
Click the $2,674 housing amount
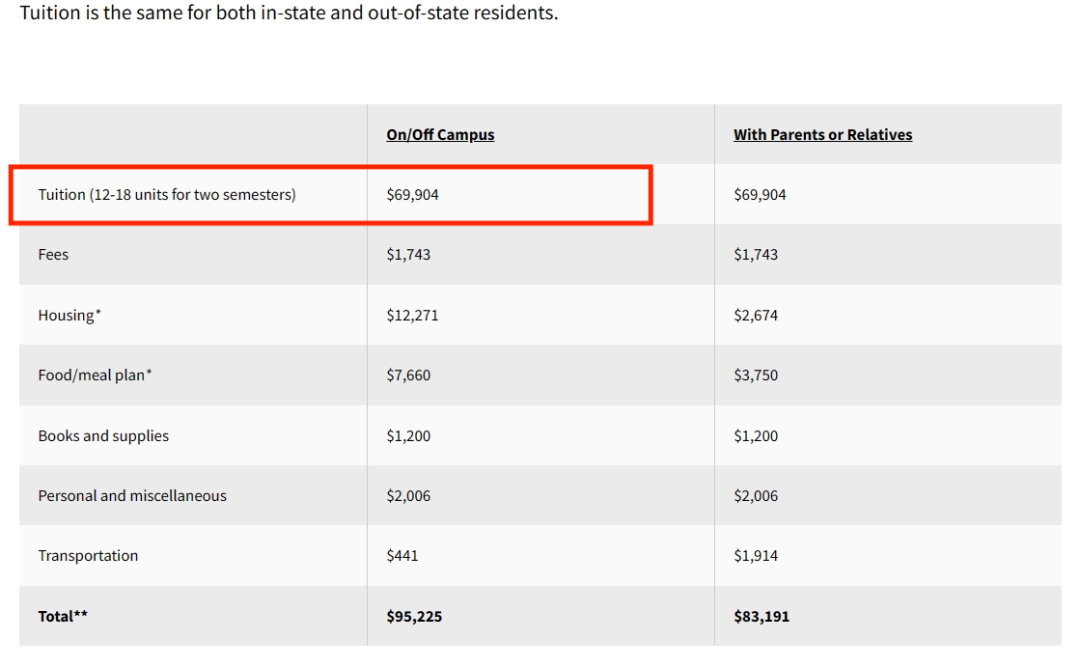click(756, 315)
